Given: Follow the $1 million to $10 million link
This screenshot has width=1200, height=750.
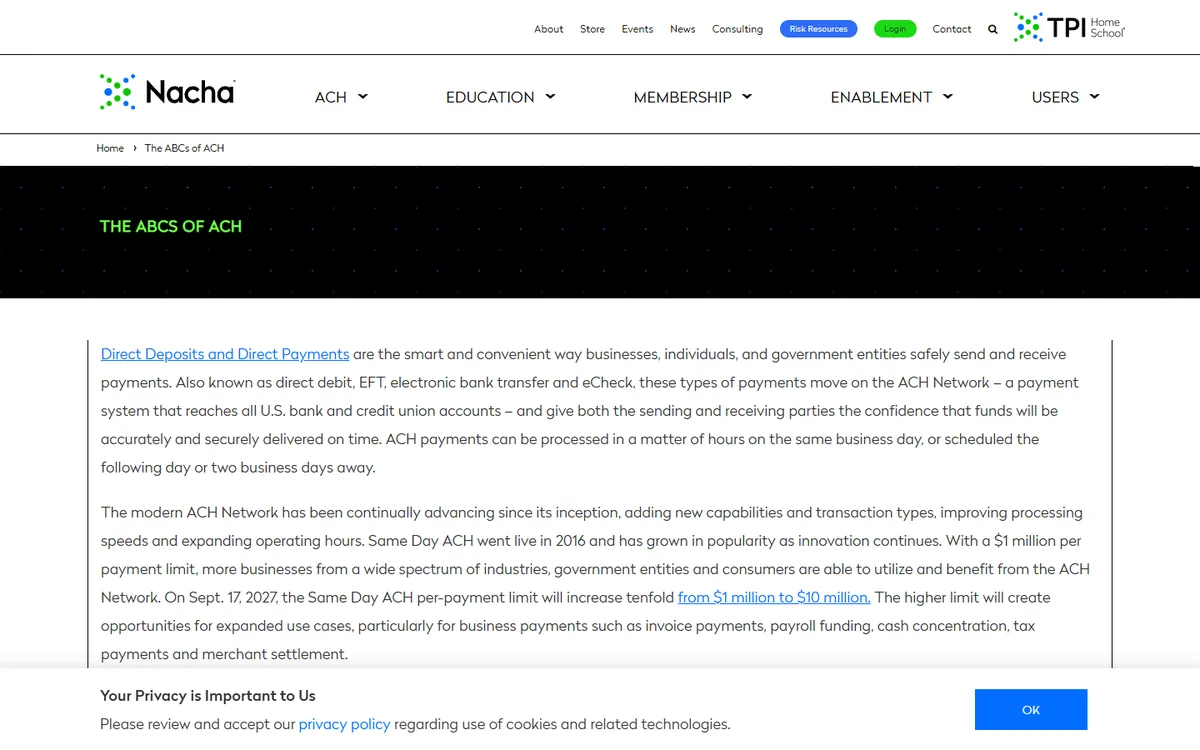Looking at the screenshot, I should coord(774,597).
